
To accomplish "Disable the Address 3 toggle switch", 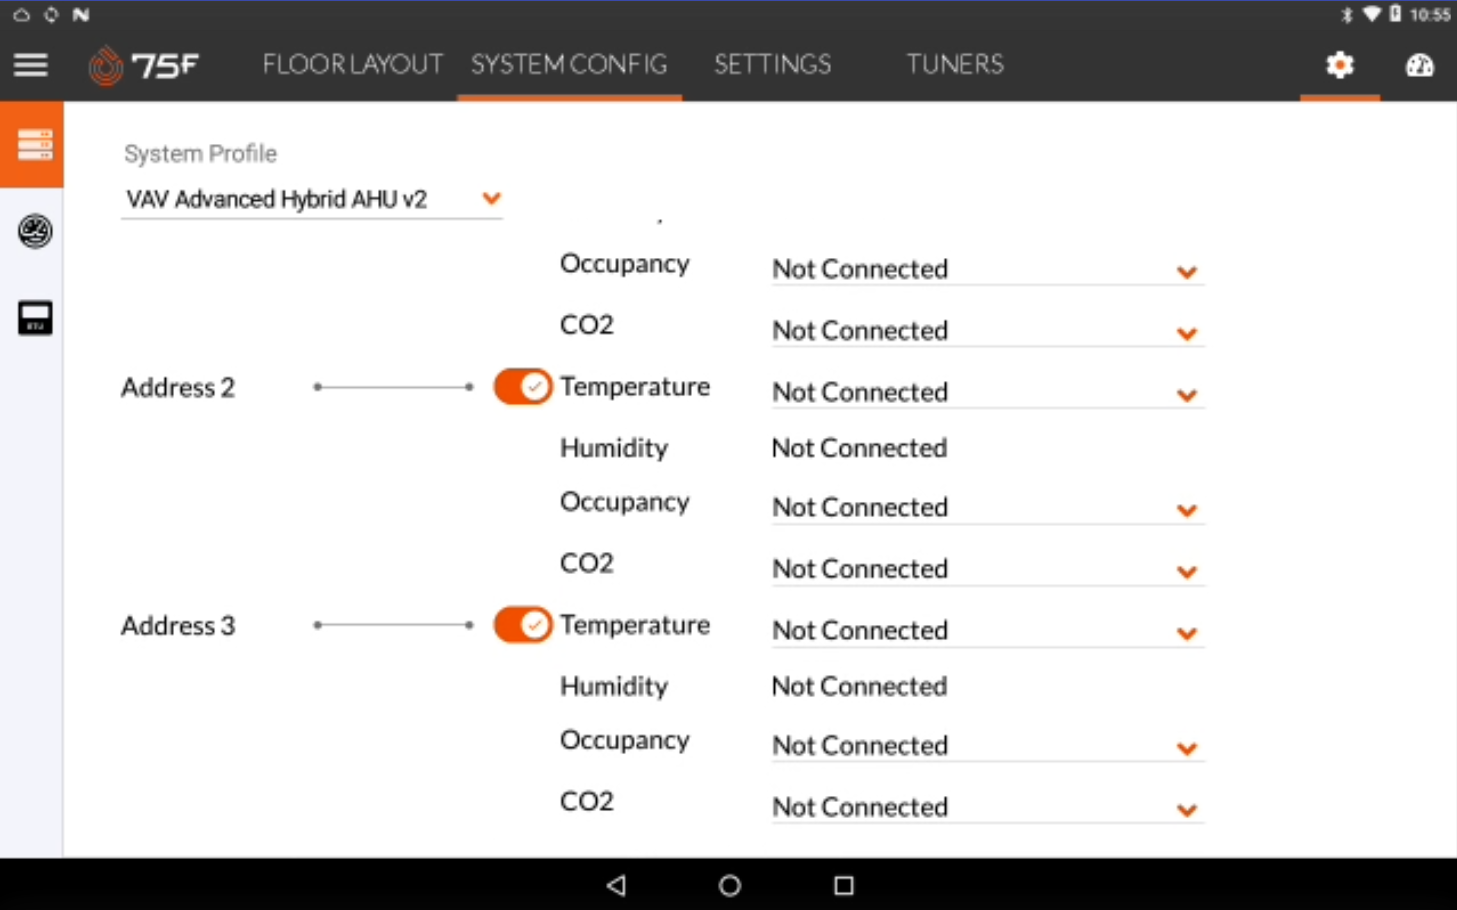I will (x=522, y=625).
